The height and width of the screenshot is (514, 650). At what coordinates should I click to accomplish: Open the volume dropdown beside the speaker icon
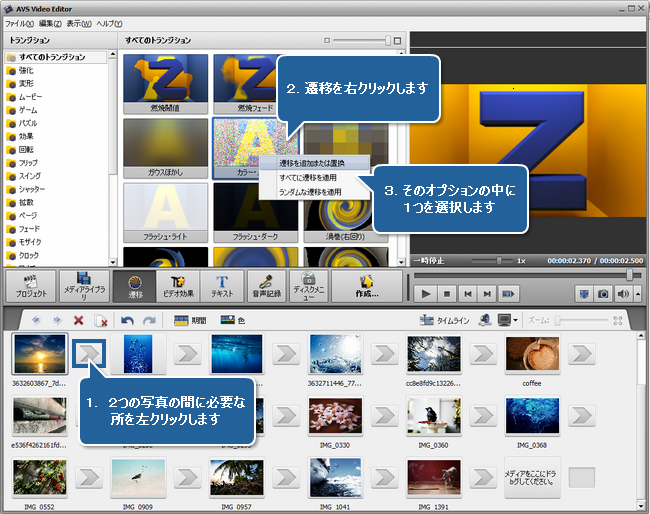coord(637,294)
